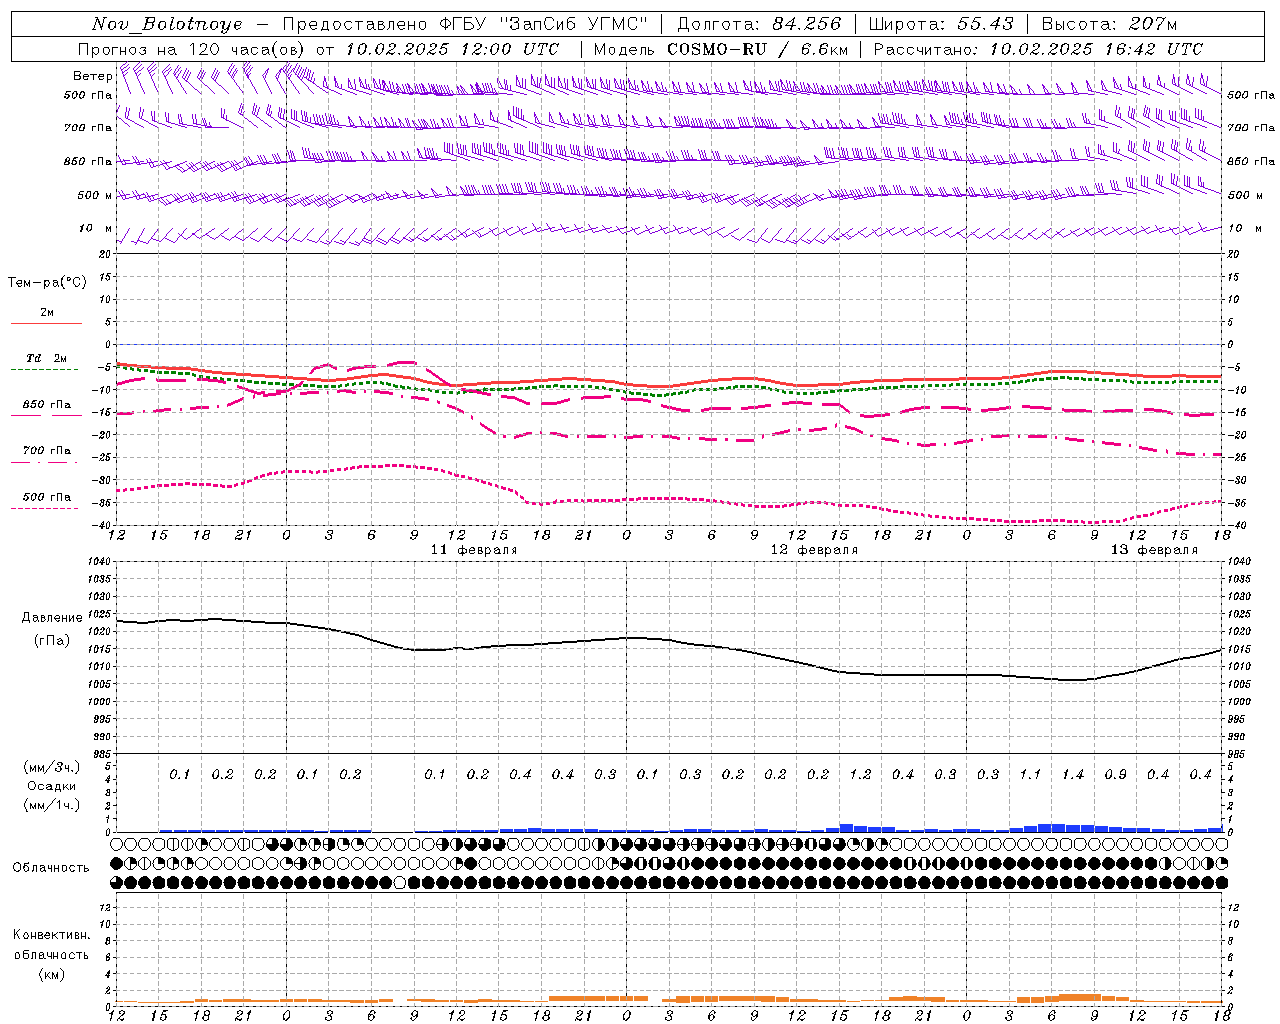Click the Конвективн. облачность label
Viewport: 1280px width, 1024px height.
pos(52,945)
